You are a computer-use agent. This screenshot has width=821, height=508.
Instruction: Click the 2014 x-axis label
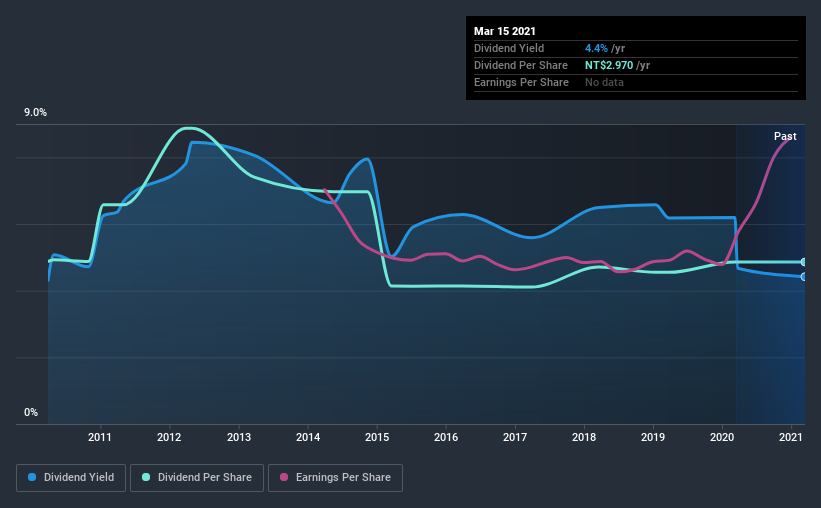click(x=308, y=437)
